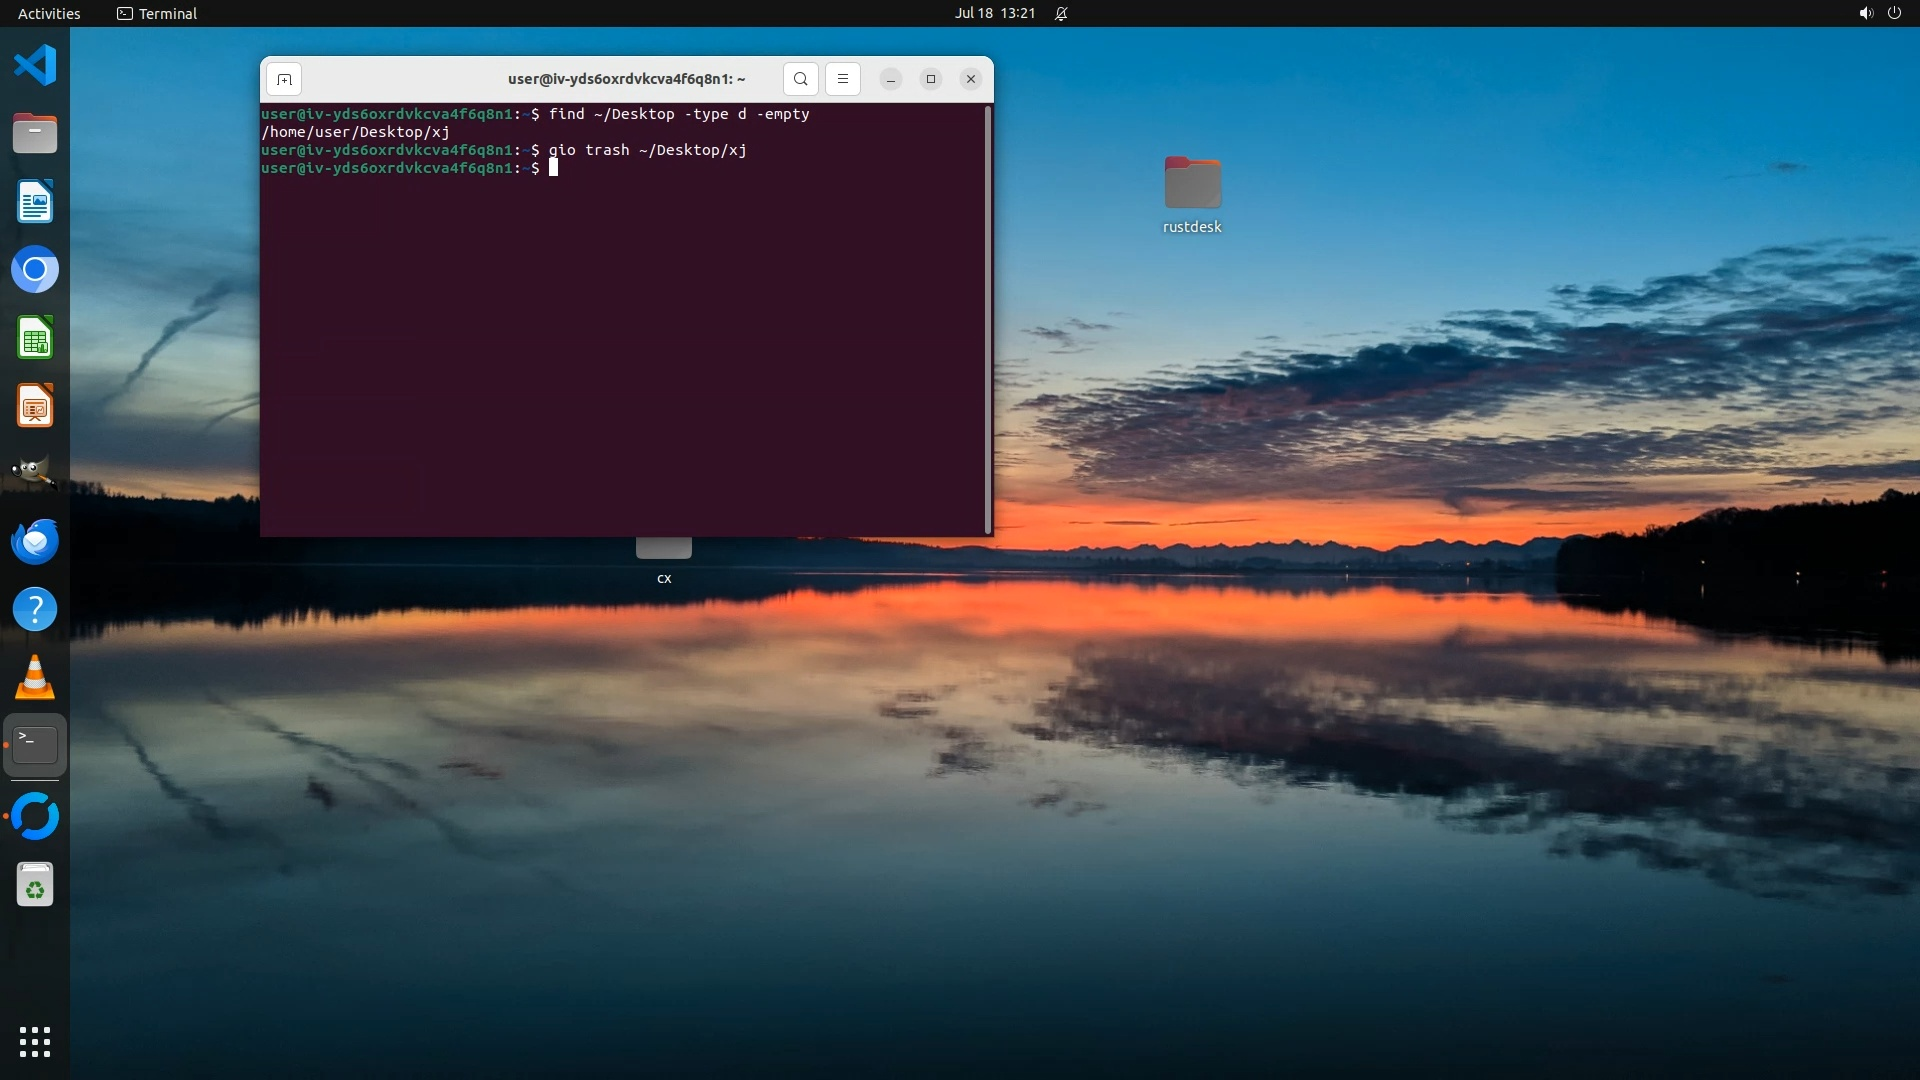Screen dimensions: 1920x1080
Task: Launch VLC media player
Action: 35,678
